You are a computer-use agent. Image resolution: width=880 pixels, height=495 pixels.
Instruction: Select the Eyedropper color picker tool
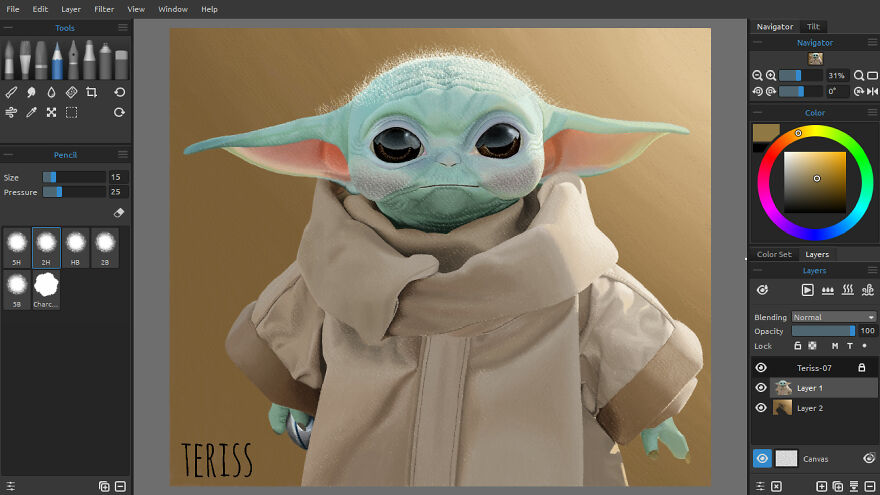pyautogui.click(x=31, y=112)
